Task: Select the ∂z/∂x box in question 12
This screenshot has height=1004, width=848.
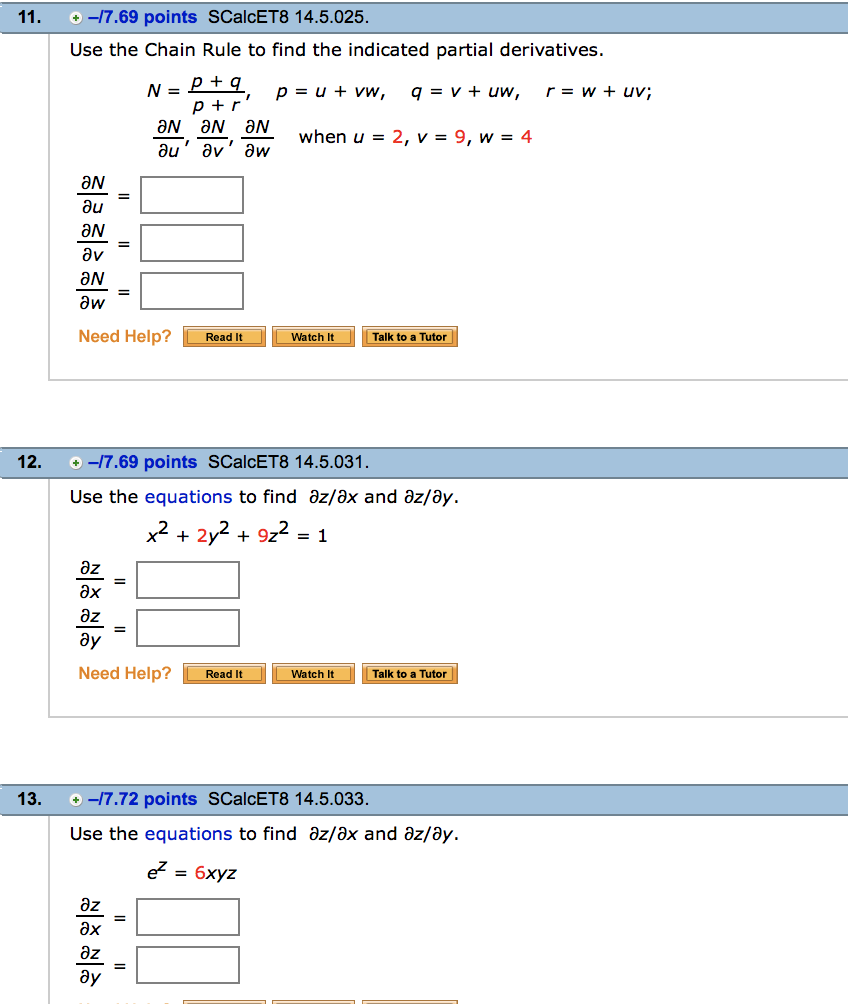Action: click(187, 579)
